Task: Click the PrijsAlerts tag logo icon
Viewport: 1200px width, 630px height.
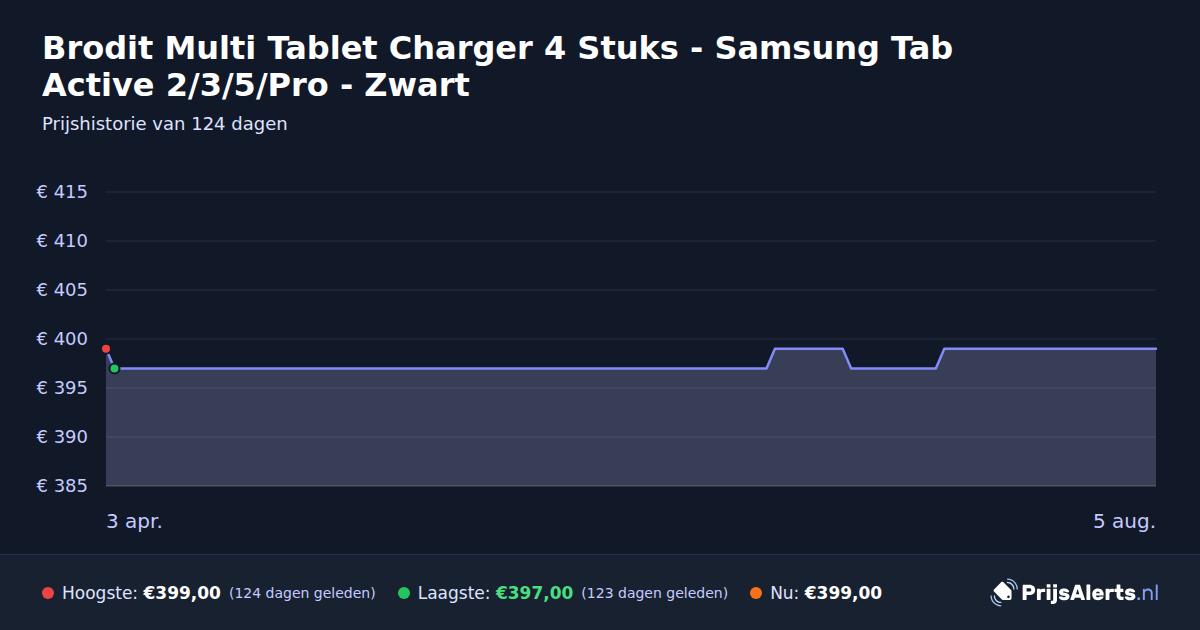Action: click(x=1003, y=593)
